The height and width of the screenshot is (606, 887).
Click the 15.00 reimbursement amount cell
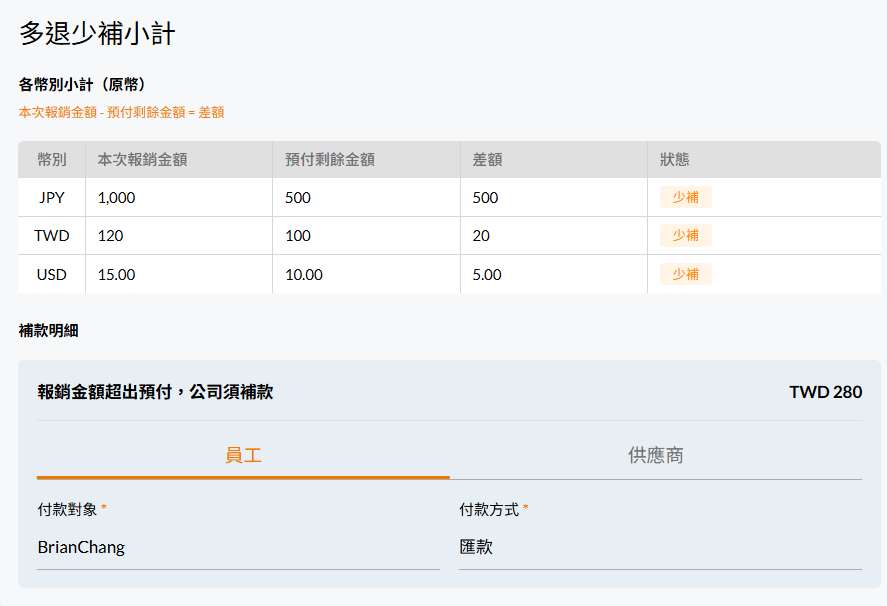[x=179, y=274]
